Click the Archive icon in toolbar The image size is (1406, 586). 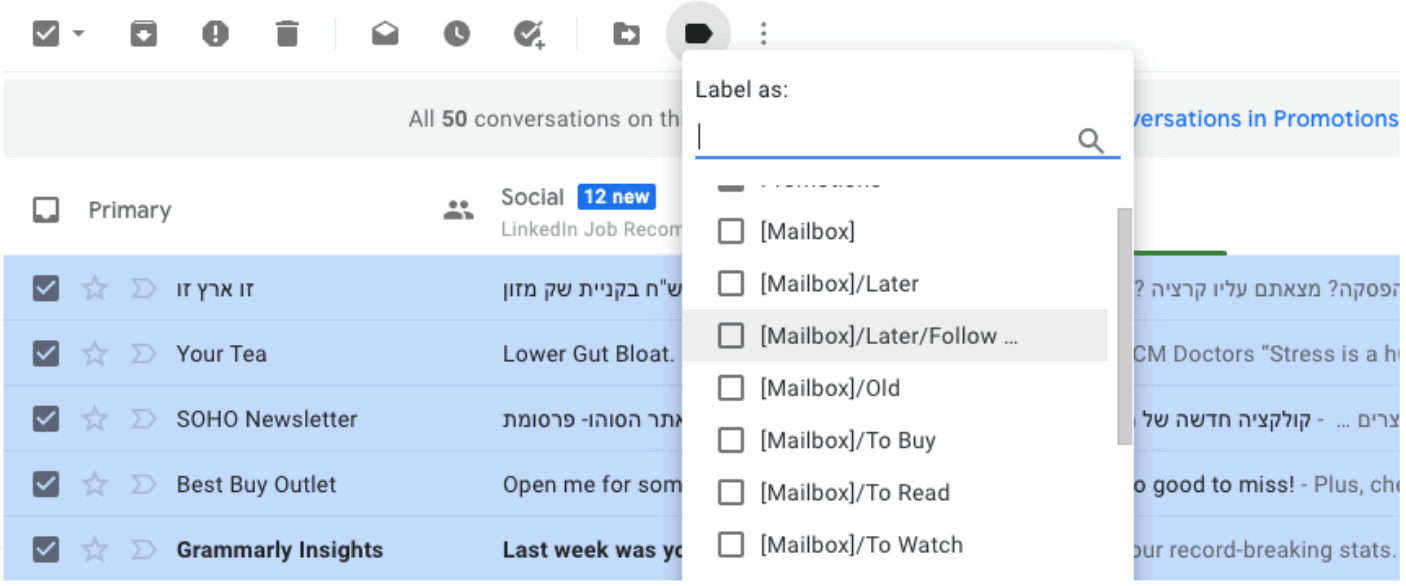[144, 34]
